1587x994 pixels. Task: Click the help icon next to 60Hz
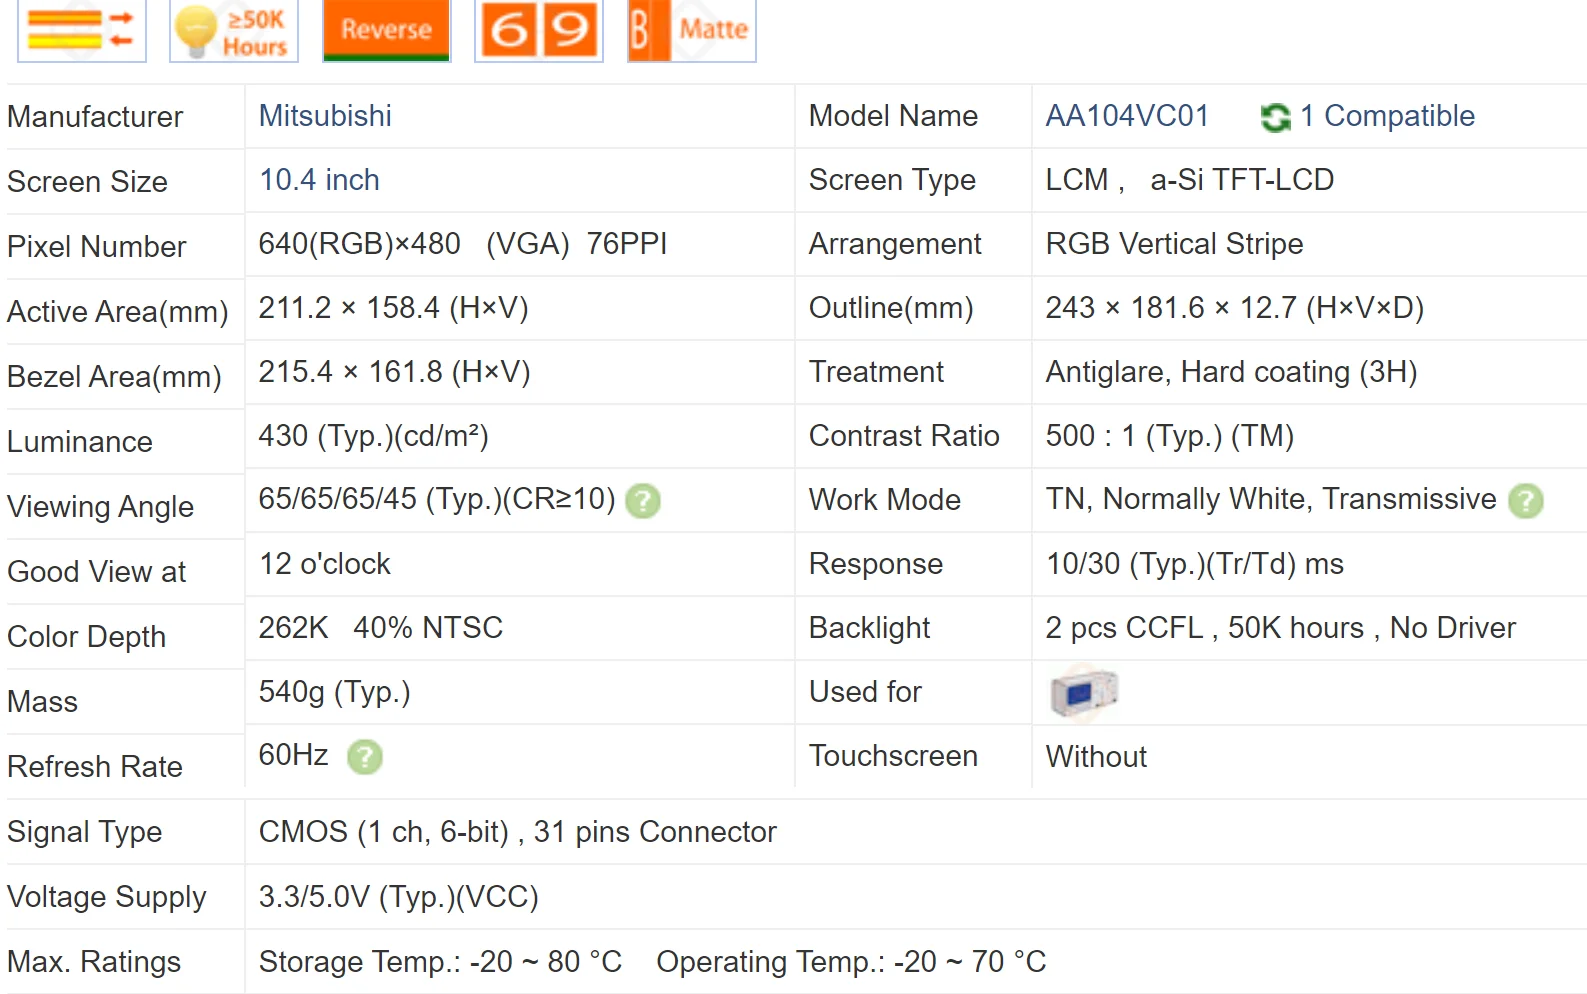[365, 757]
